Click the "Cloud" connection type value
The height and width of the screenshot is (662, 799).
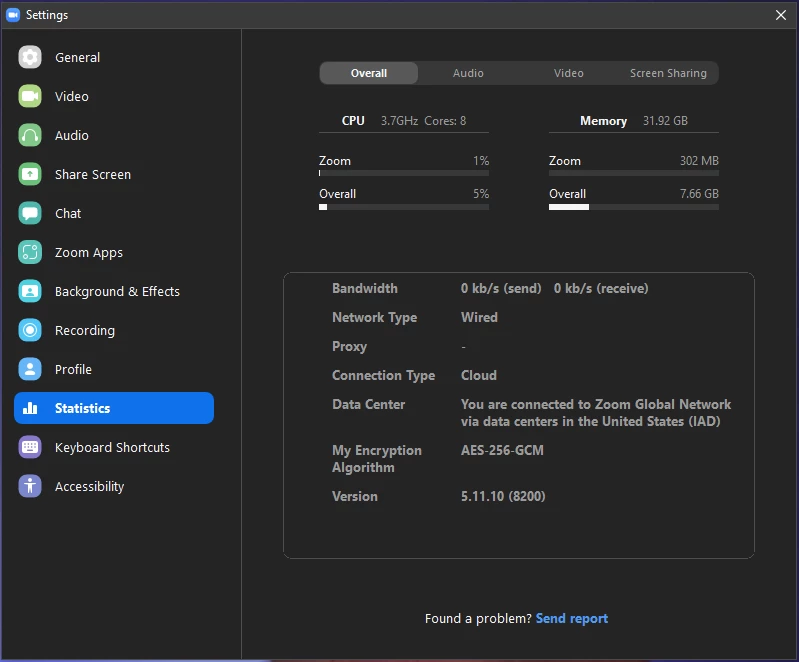click(478, 376)
